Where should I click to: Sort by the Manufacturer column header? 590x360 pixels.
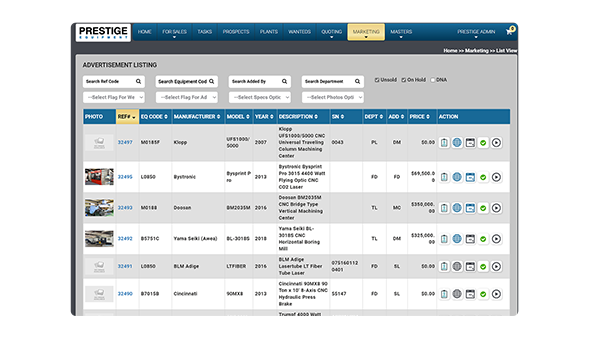197,117
